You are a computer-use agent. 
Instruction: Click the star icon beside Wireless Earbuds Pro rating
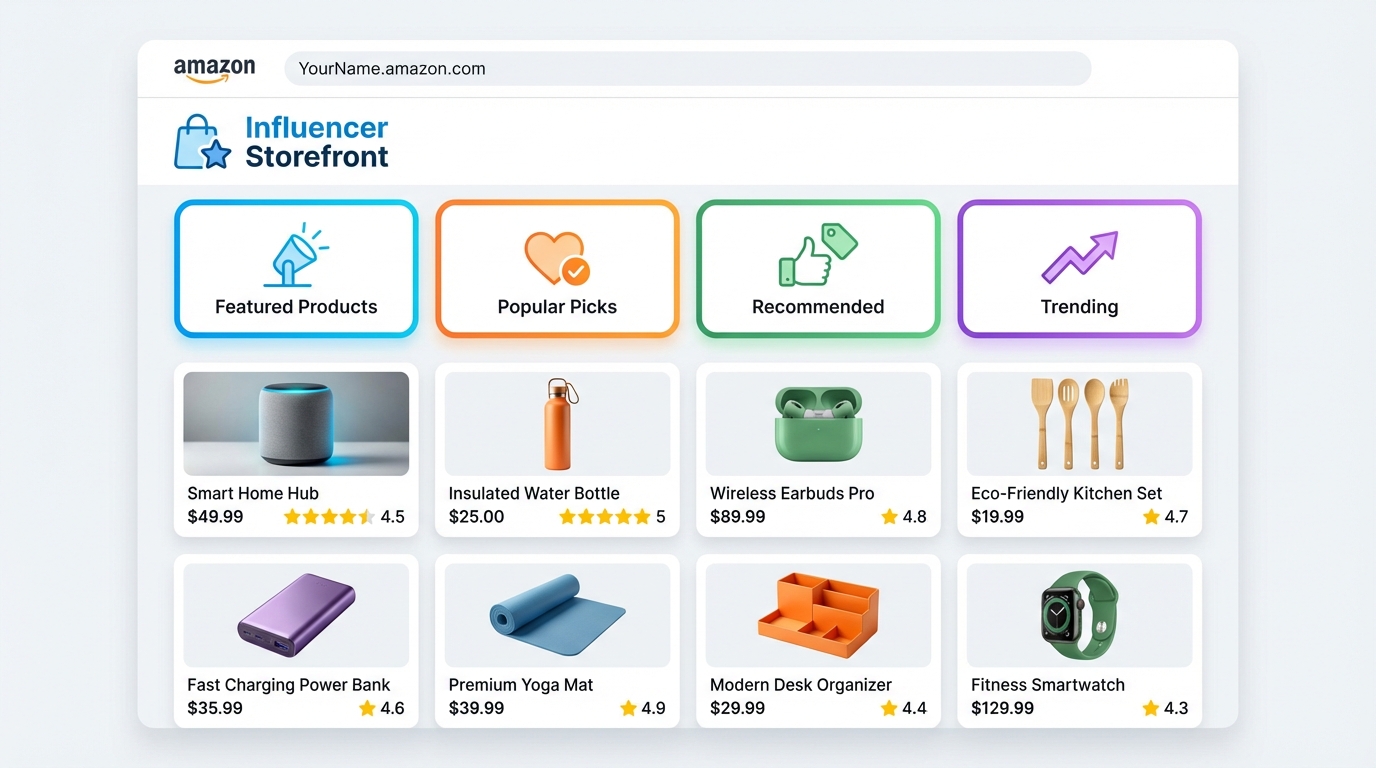(x=888, y=517)
